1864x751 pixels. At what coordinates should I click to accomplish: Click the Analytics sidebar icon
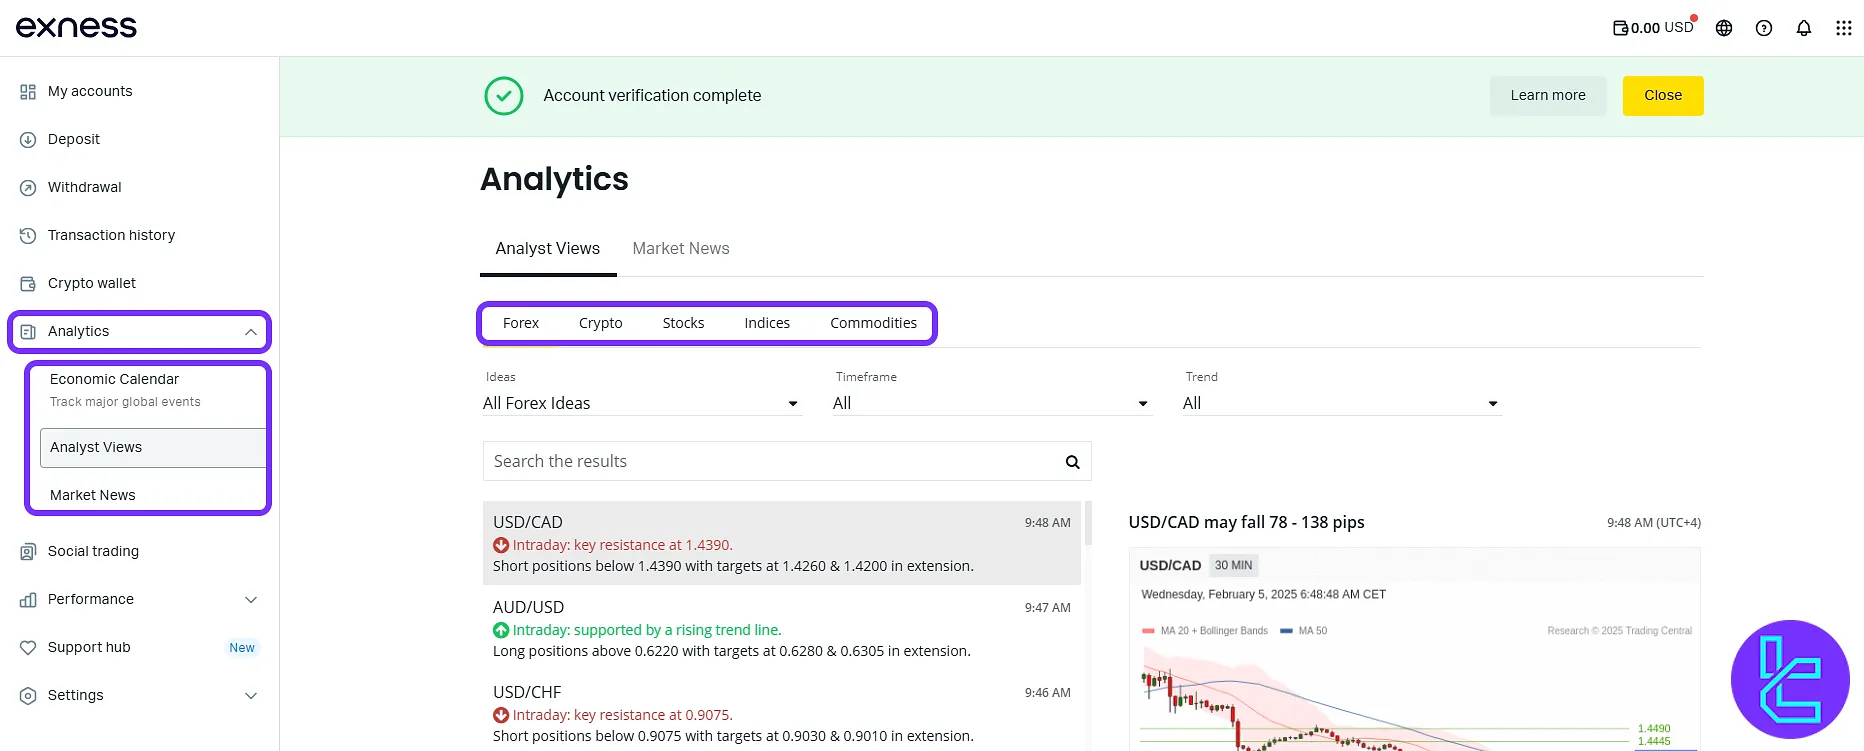[28, 331]
